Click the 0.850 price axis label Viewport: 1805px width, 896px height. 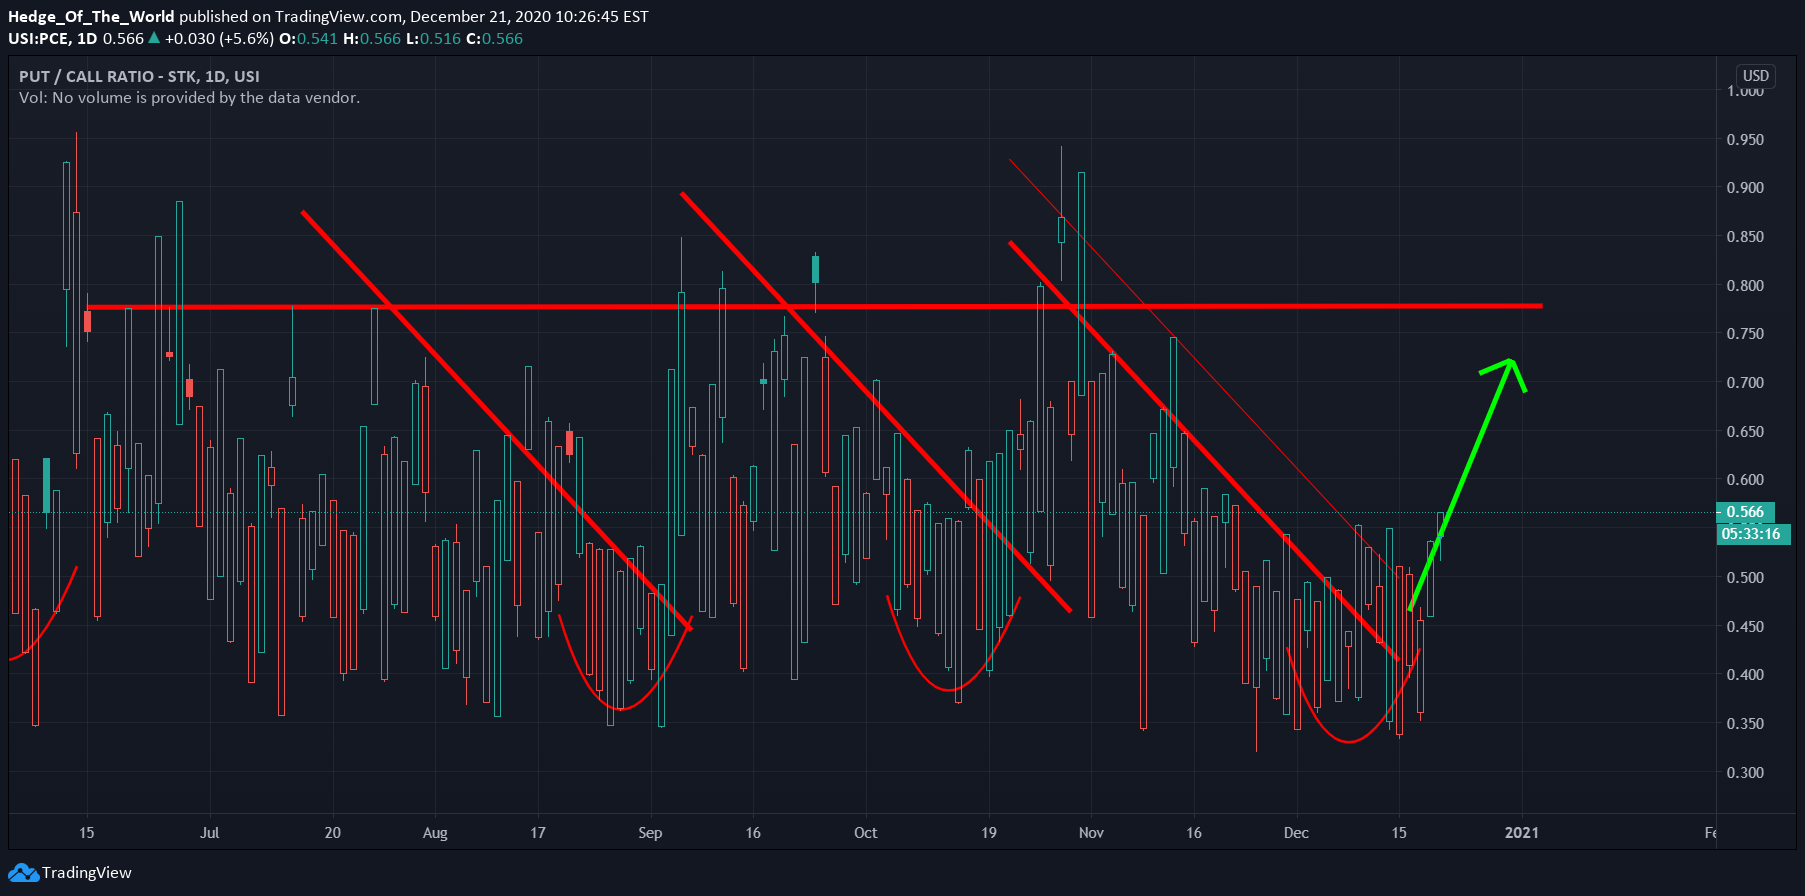pyautogui.click(x=1745, y=237)
